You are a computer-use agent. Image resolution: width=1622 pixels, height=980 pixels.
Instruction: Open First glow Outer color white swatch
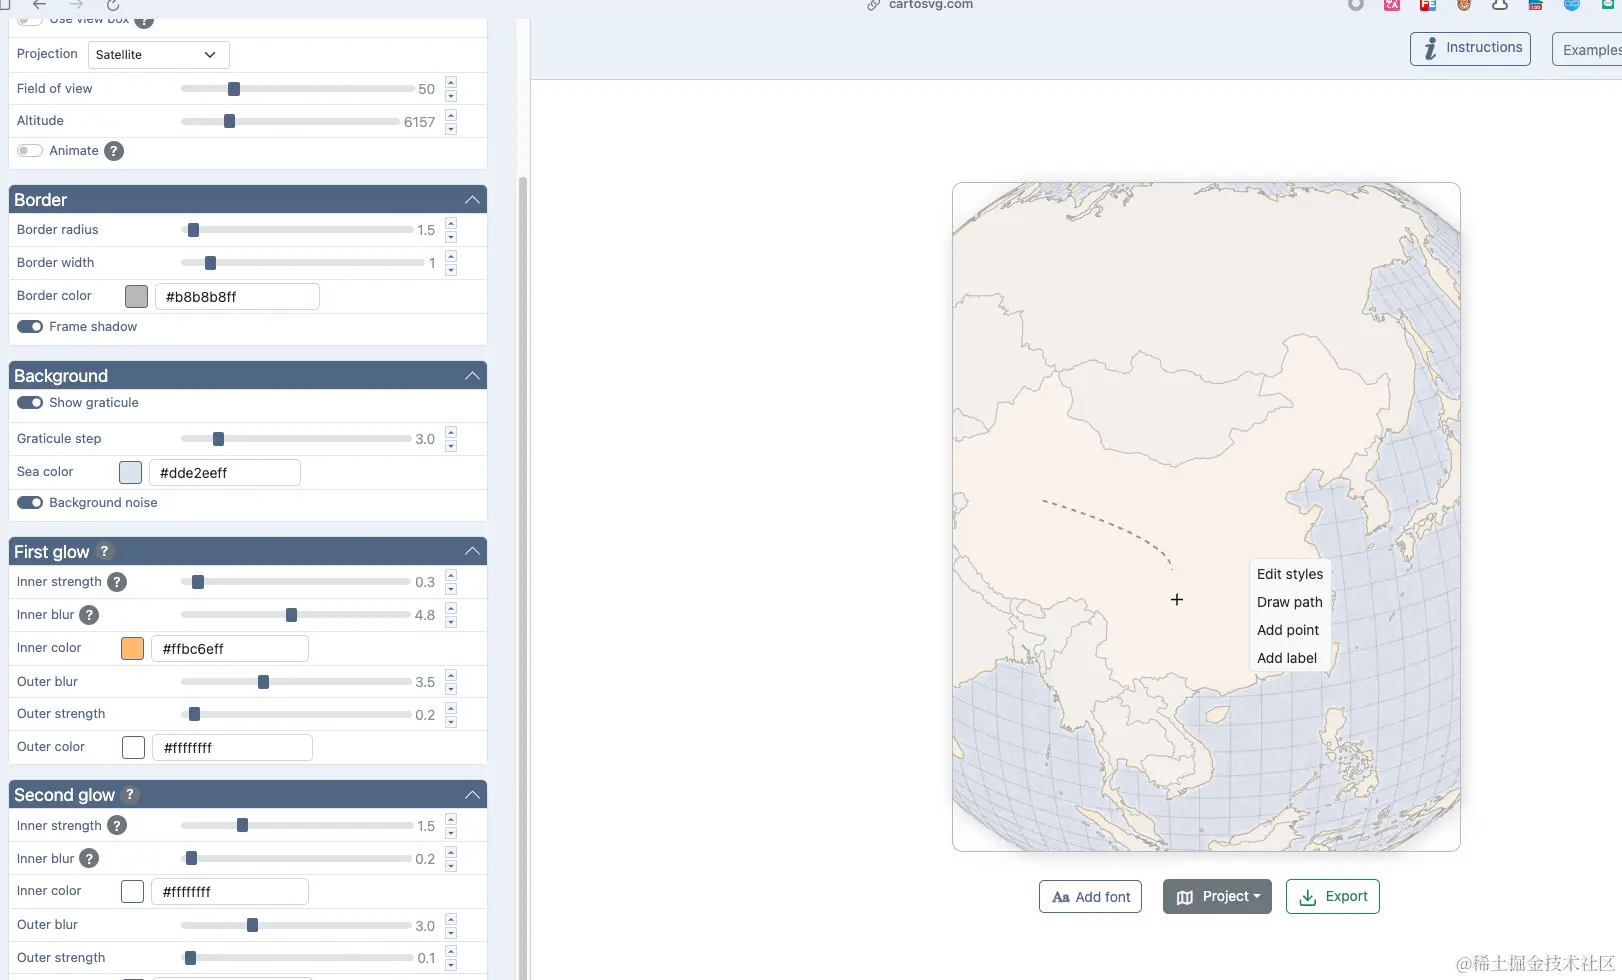pos(133,747)
